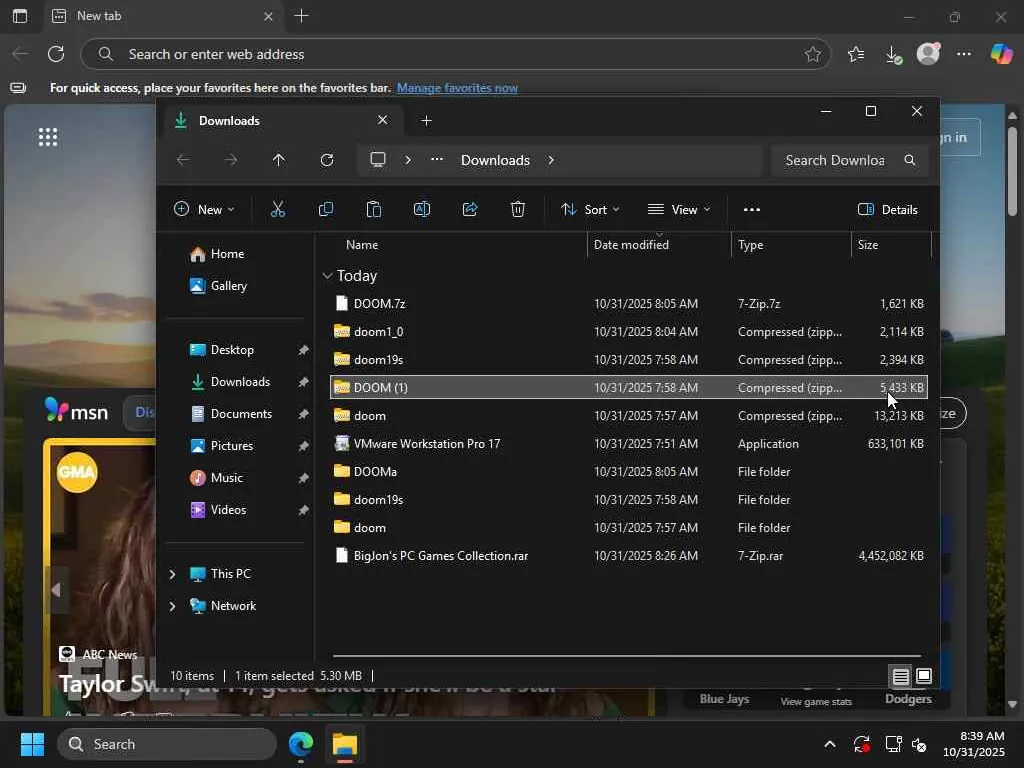Screen dimensions: 1024x768
Task: Open Videos in the navigation pane
Action: 228,510
